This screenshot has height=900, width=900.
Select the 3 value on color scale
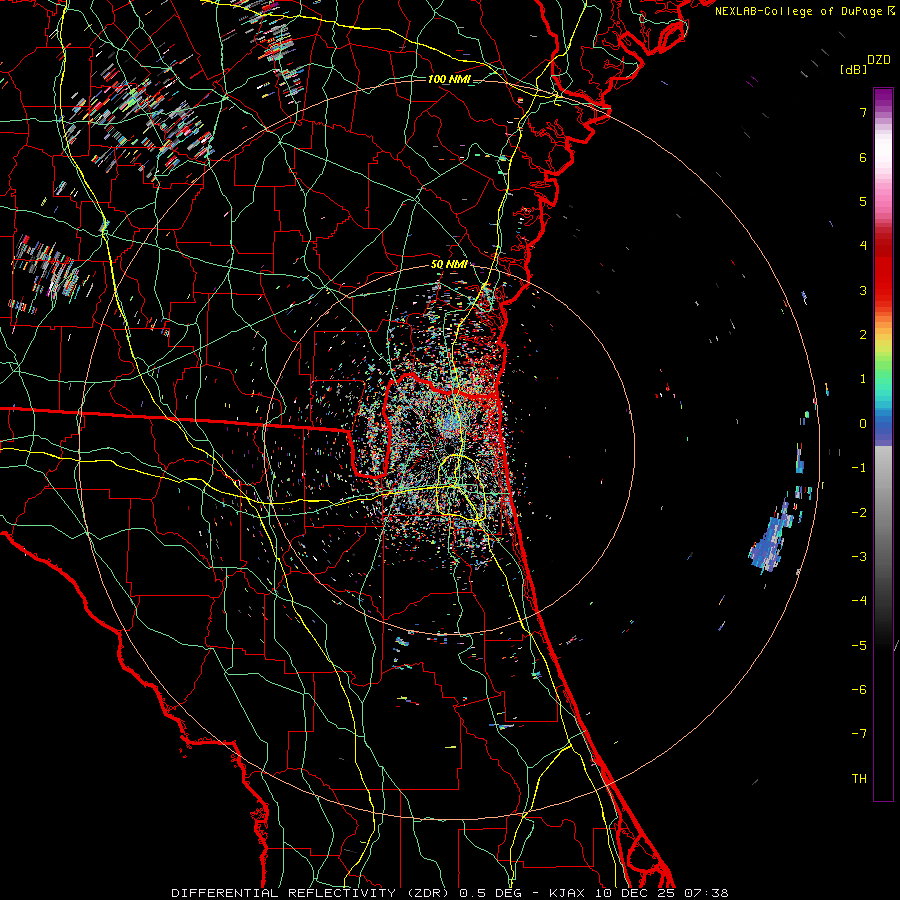pos(863,290)
